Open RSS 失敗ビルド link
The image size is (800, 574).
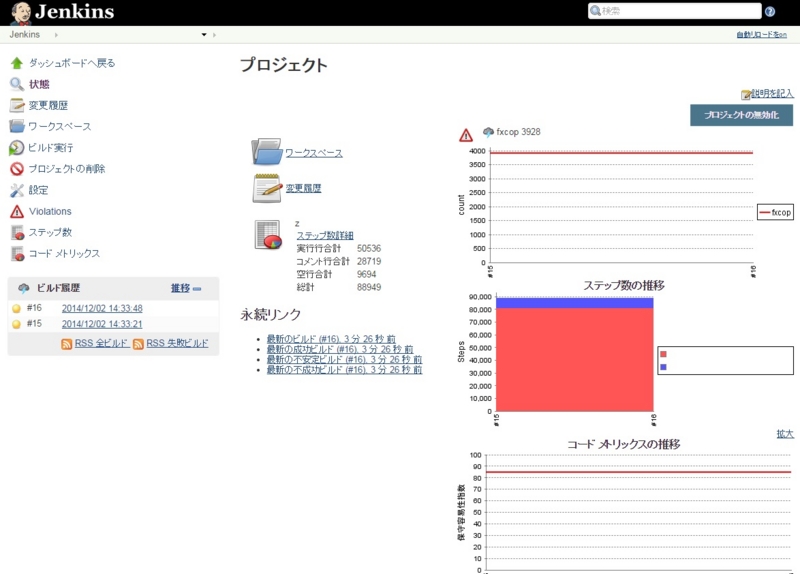pos(178,343)
